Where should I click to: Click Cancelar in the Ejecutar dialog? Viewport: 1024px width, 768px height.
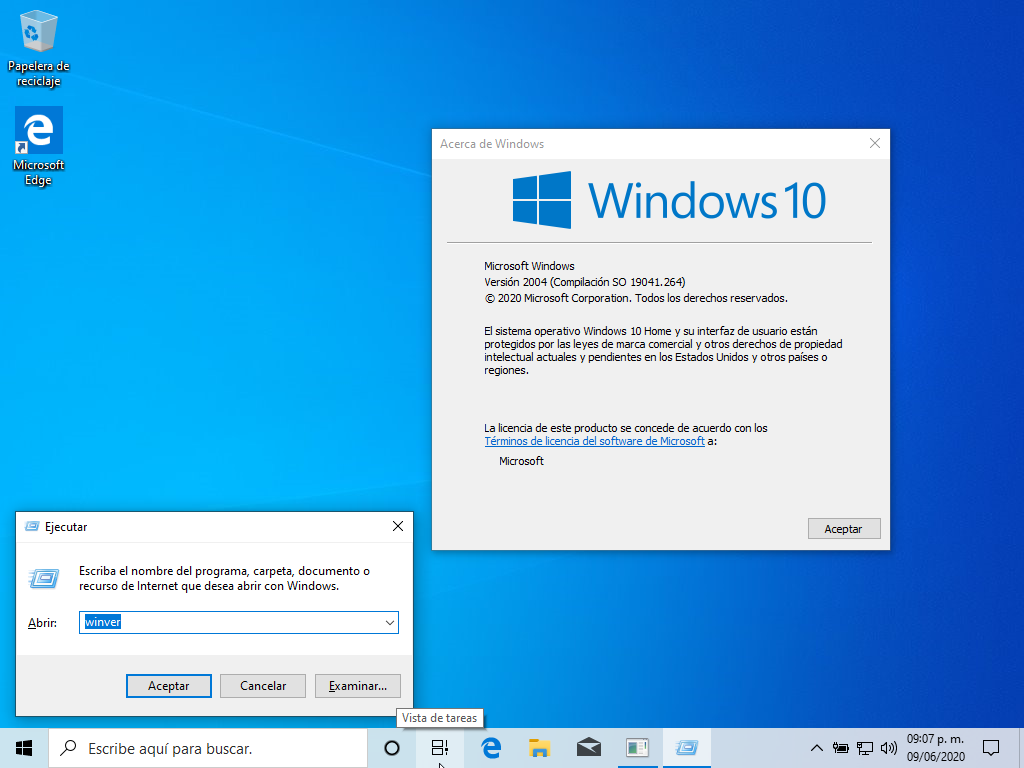[263, 686]
